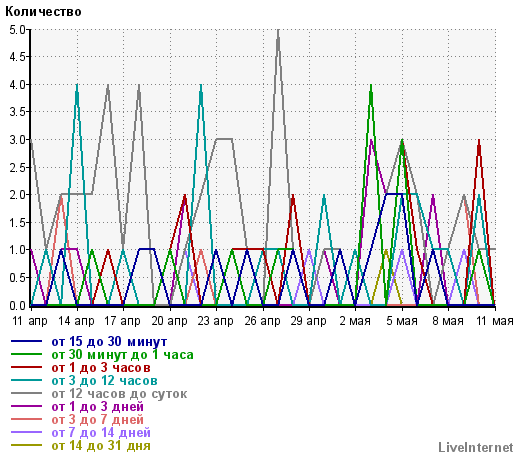Screen dimensions: 520x457
Task: Click the 'Количество' chart axis title
Action: point(43,12)
